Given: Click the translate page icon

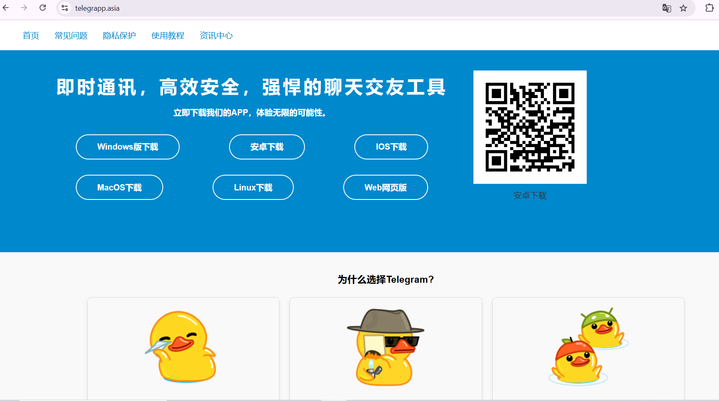Looking at the screenshot, I should pyautogui.click(x=666, y=8).
